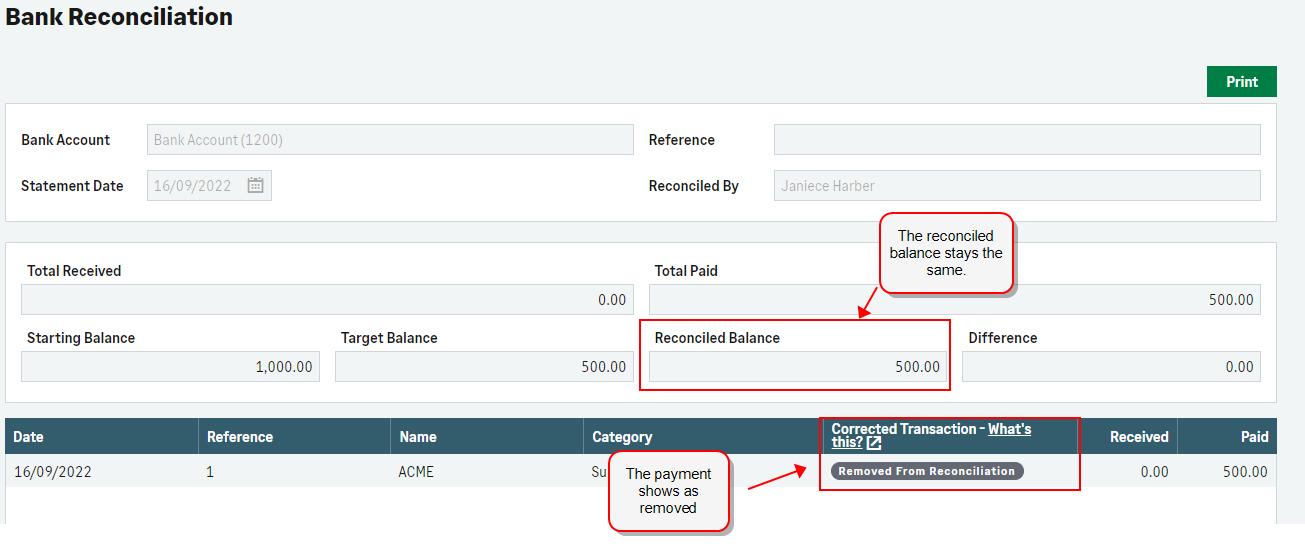Image resolution: width=1305 pixels, height=546 pixels.
Task: Click the Bank Account (1200) field
Action: [390, 140]
